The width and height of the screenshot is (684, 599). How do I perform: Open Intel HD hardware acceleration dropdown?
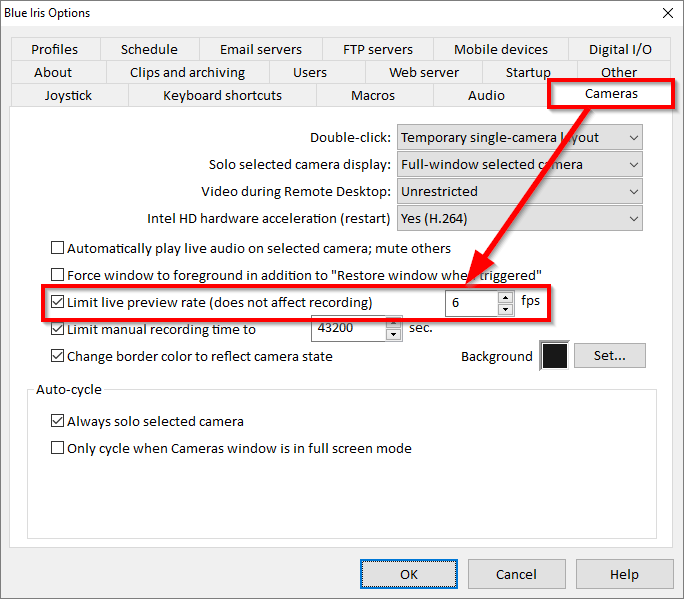(520, 219)
